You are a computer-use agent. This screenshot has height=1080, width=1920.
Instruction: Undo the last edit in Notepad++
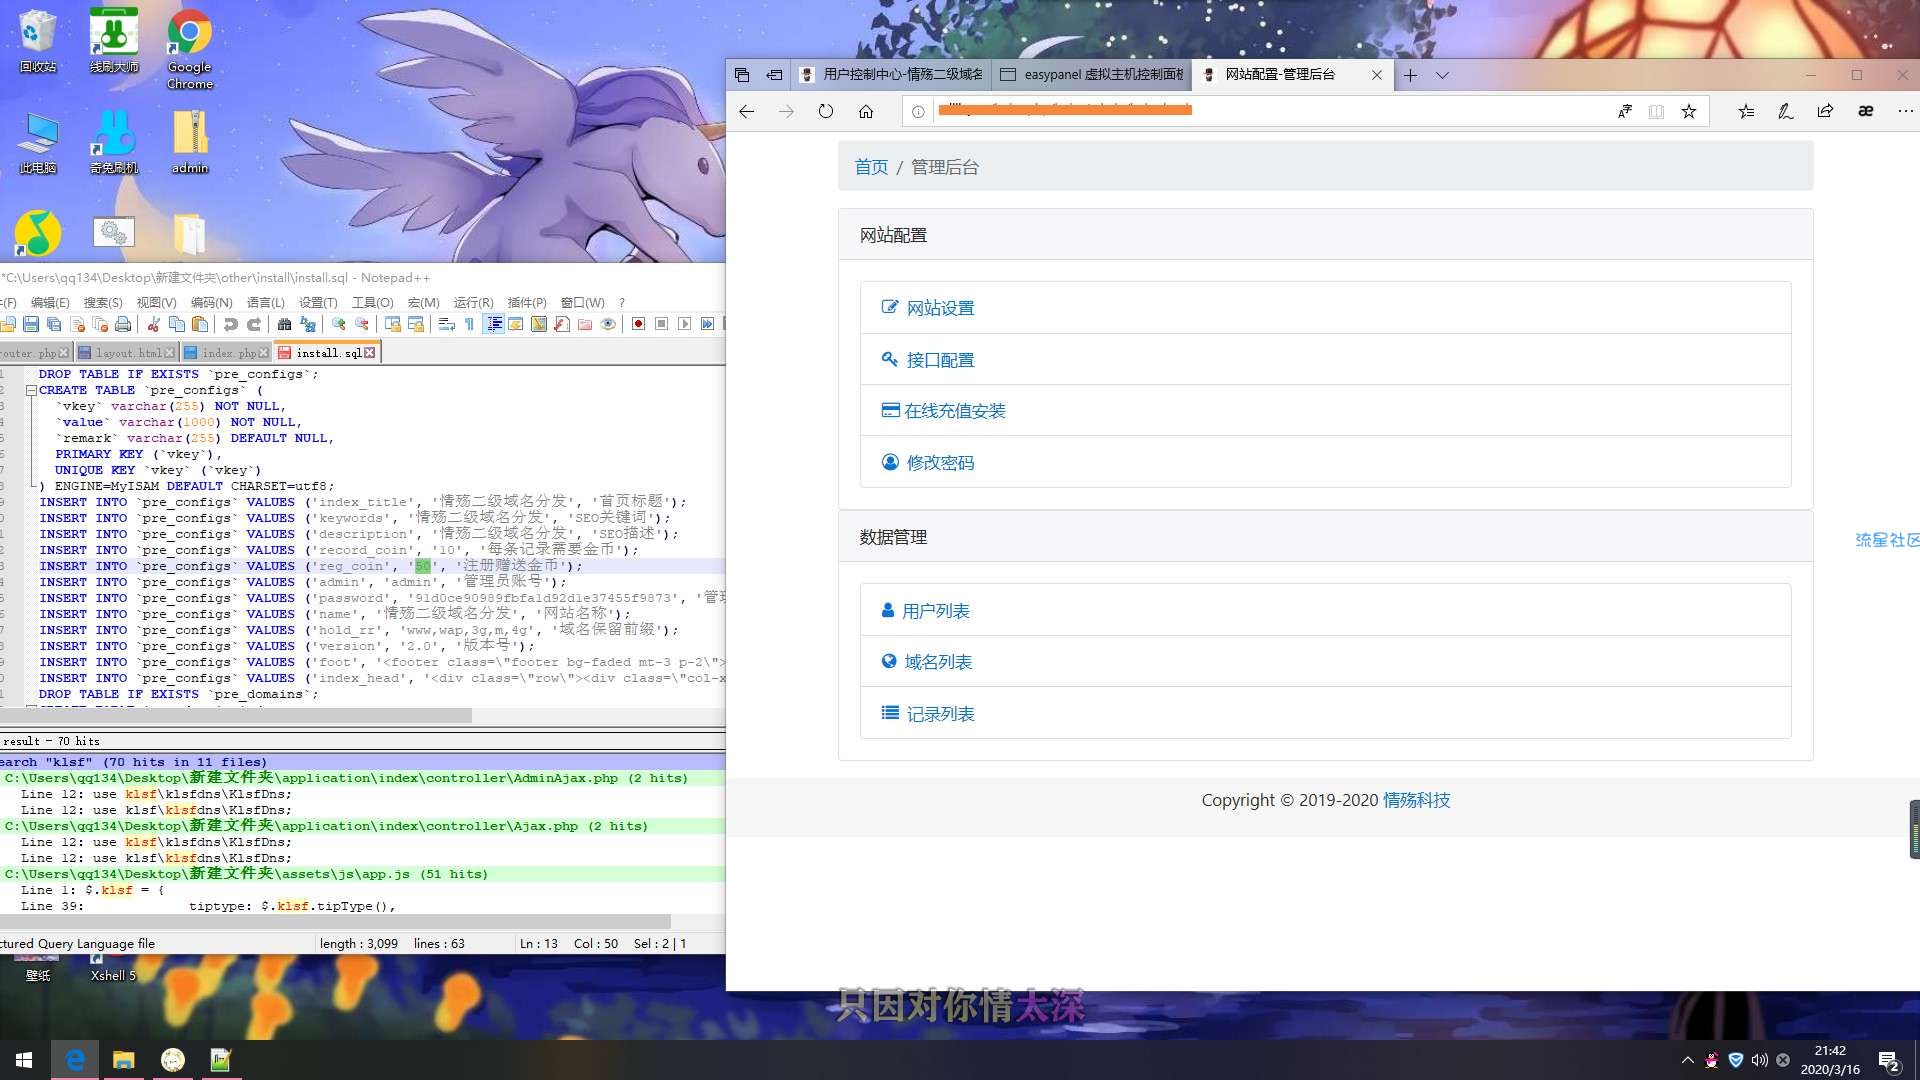click(231, 324)
